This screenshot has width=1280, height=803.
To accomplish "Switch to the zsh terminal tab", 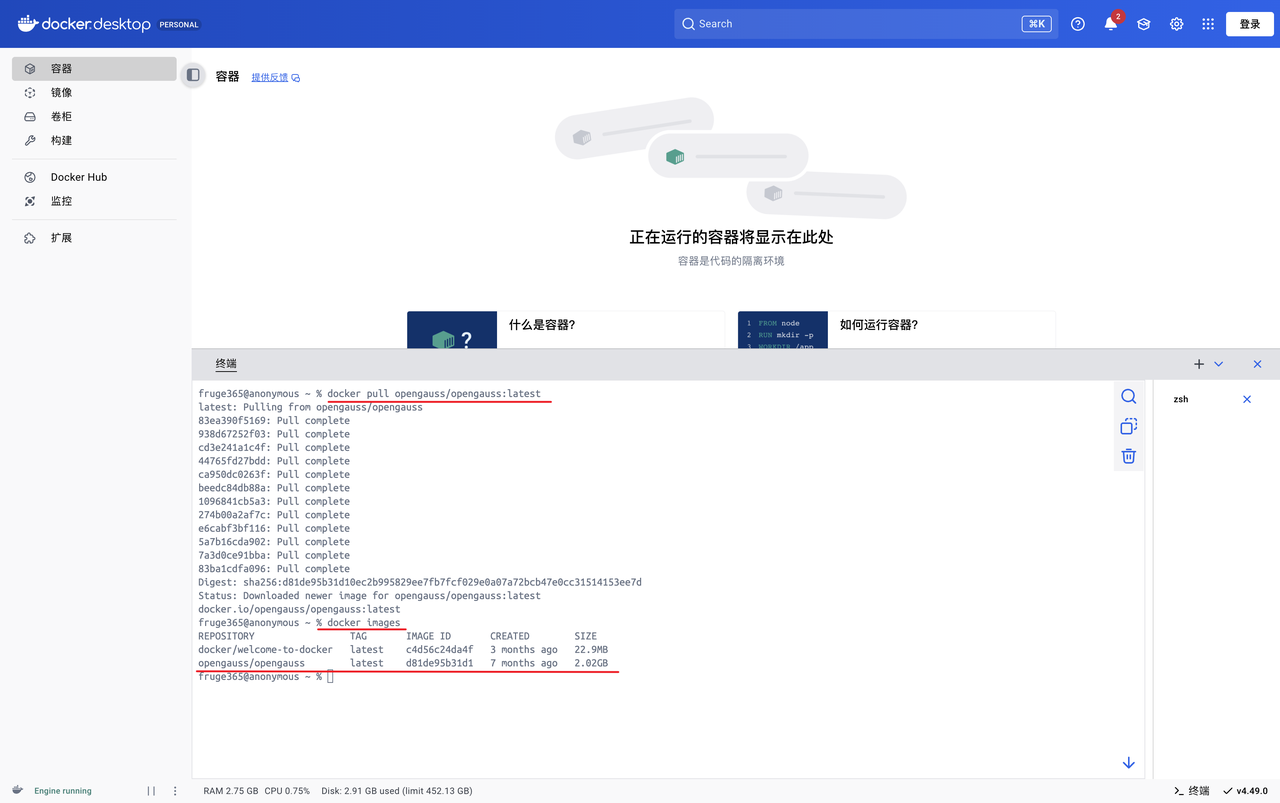I will (x=1181, y=398).
